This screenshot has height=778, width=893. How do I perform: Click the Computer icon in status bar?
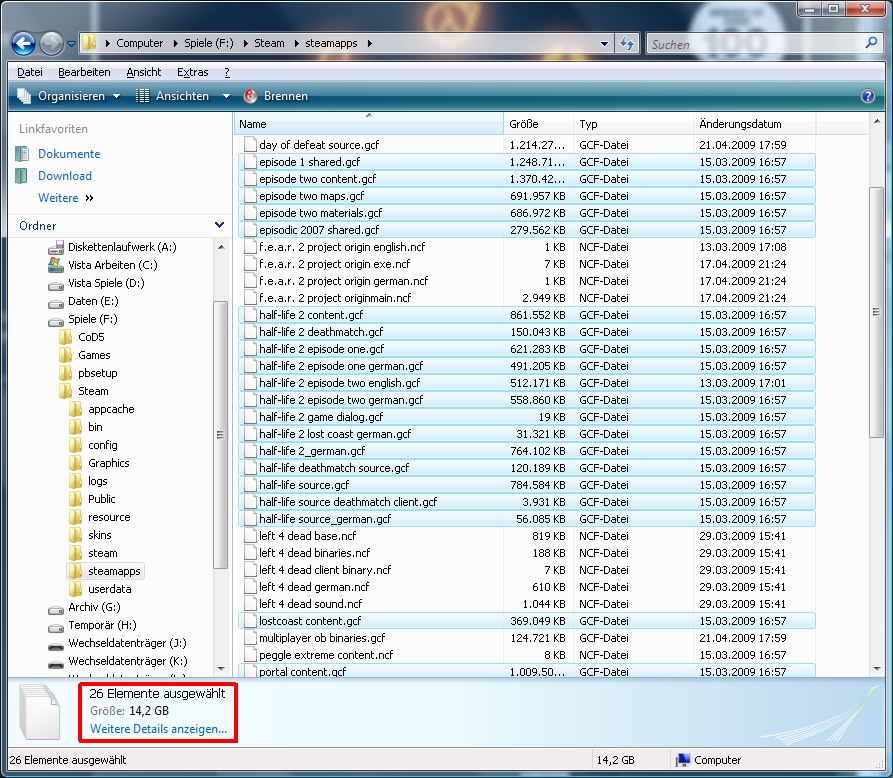682,760
